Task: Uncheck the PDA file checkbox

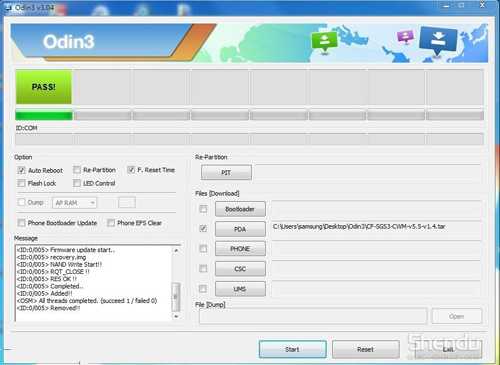Action: 203,229
